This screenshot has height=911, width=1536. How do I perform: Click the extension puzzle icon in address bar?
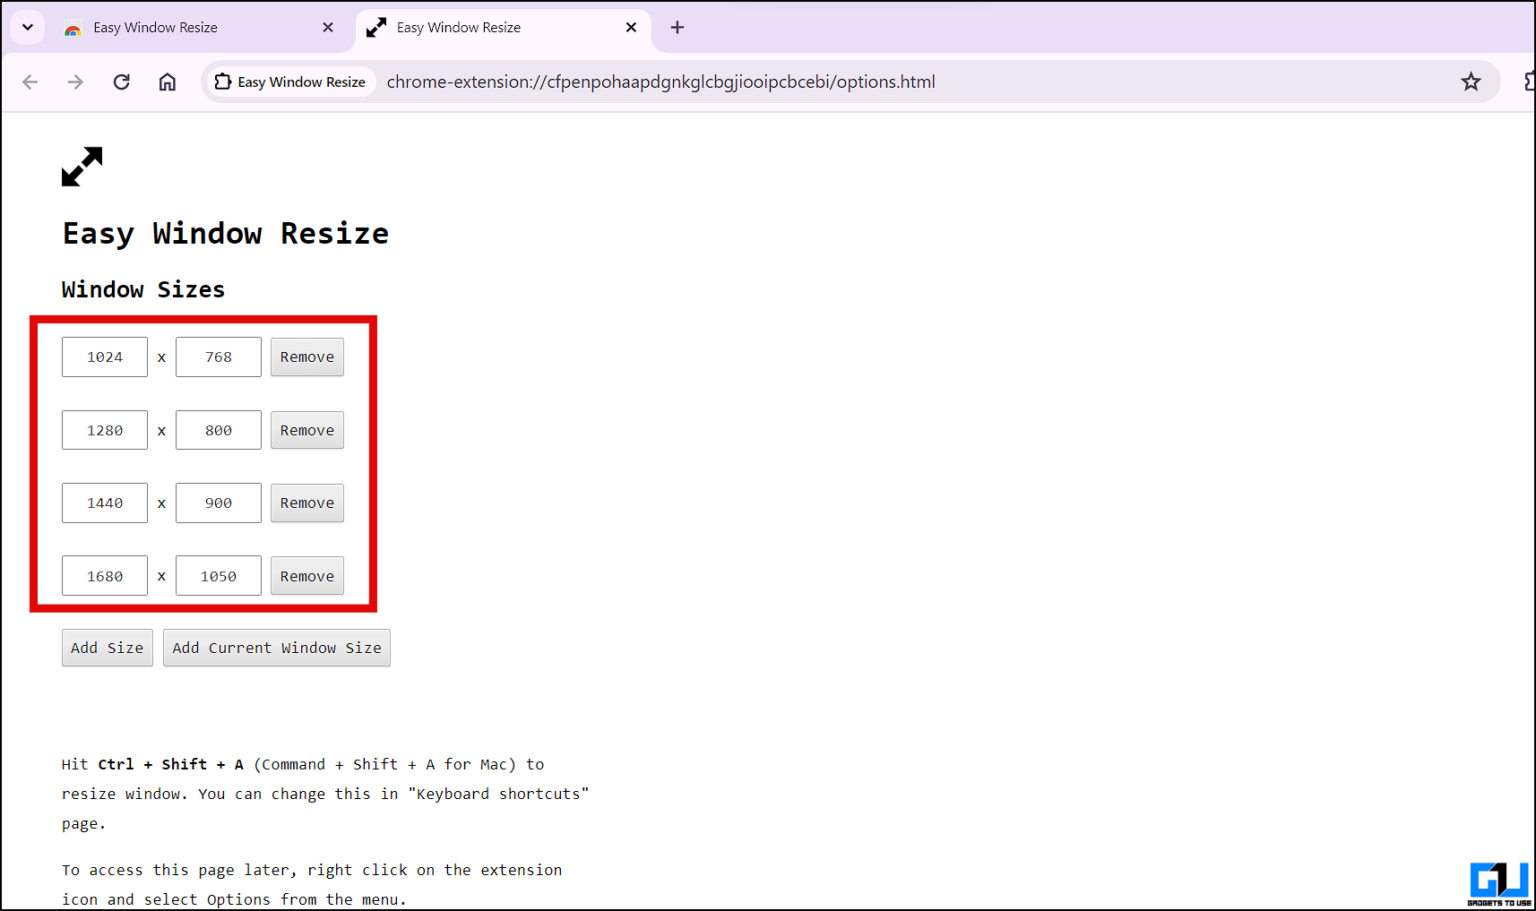(x=223, y=82)
